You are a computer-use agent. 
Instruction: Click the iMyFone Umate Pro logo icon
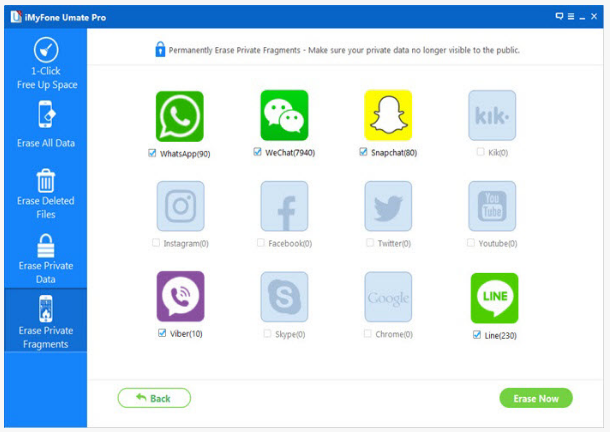(16, 17)
